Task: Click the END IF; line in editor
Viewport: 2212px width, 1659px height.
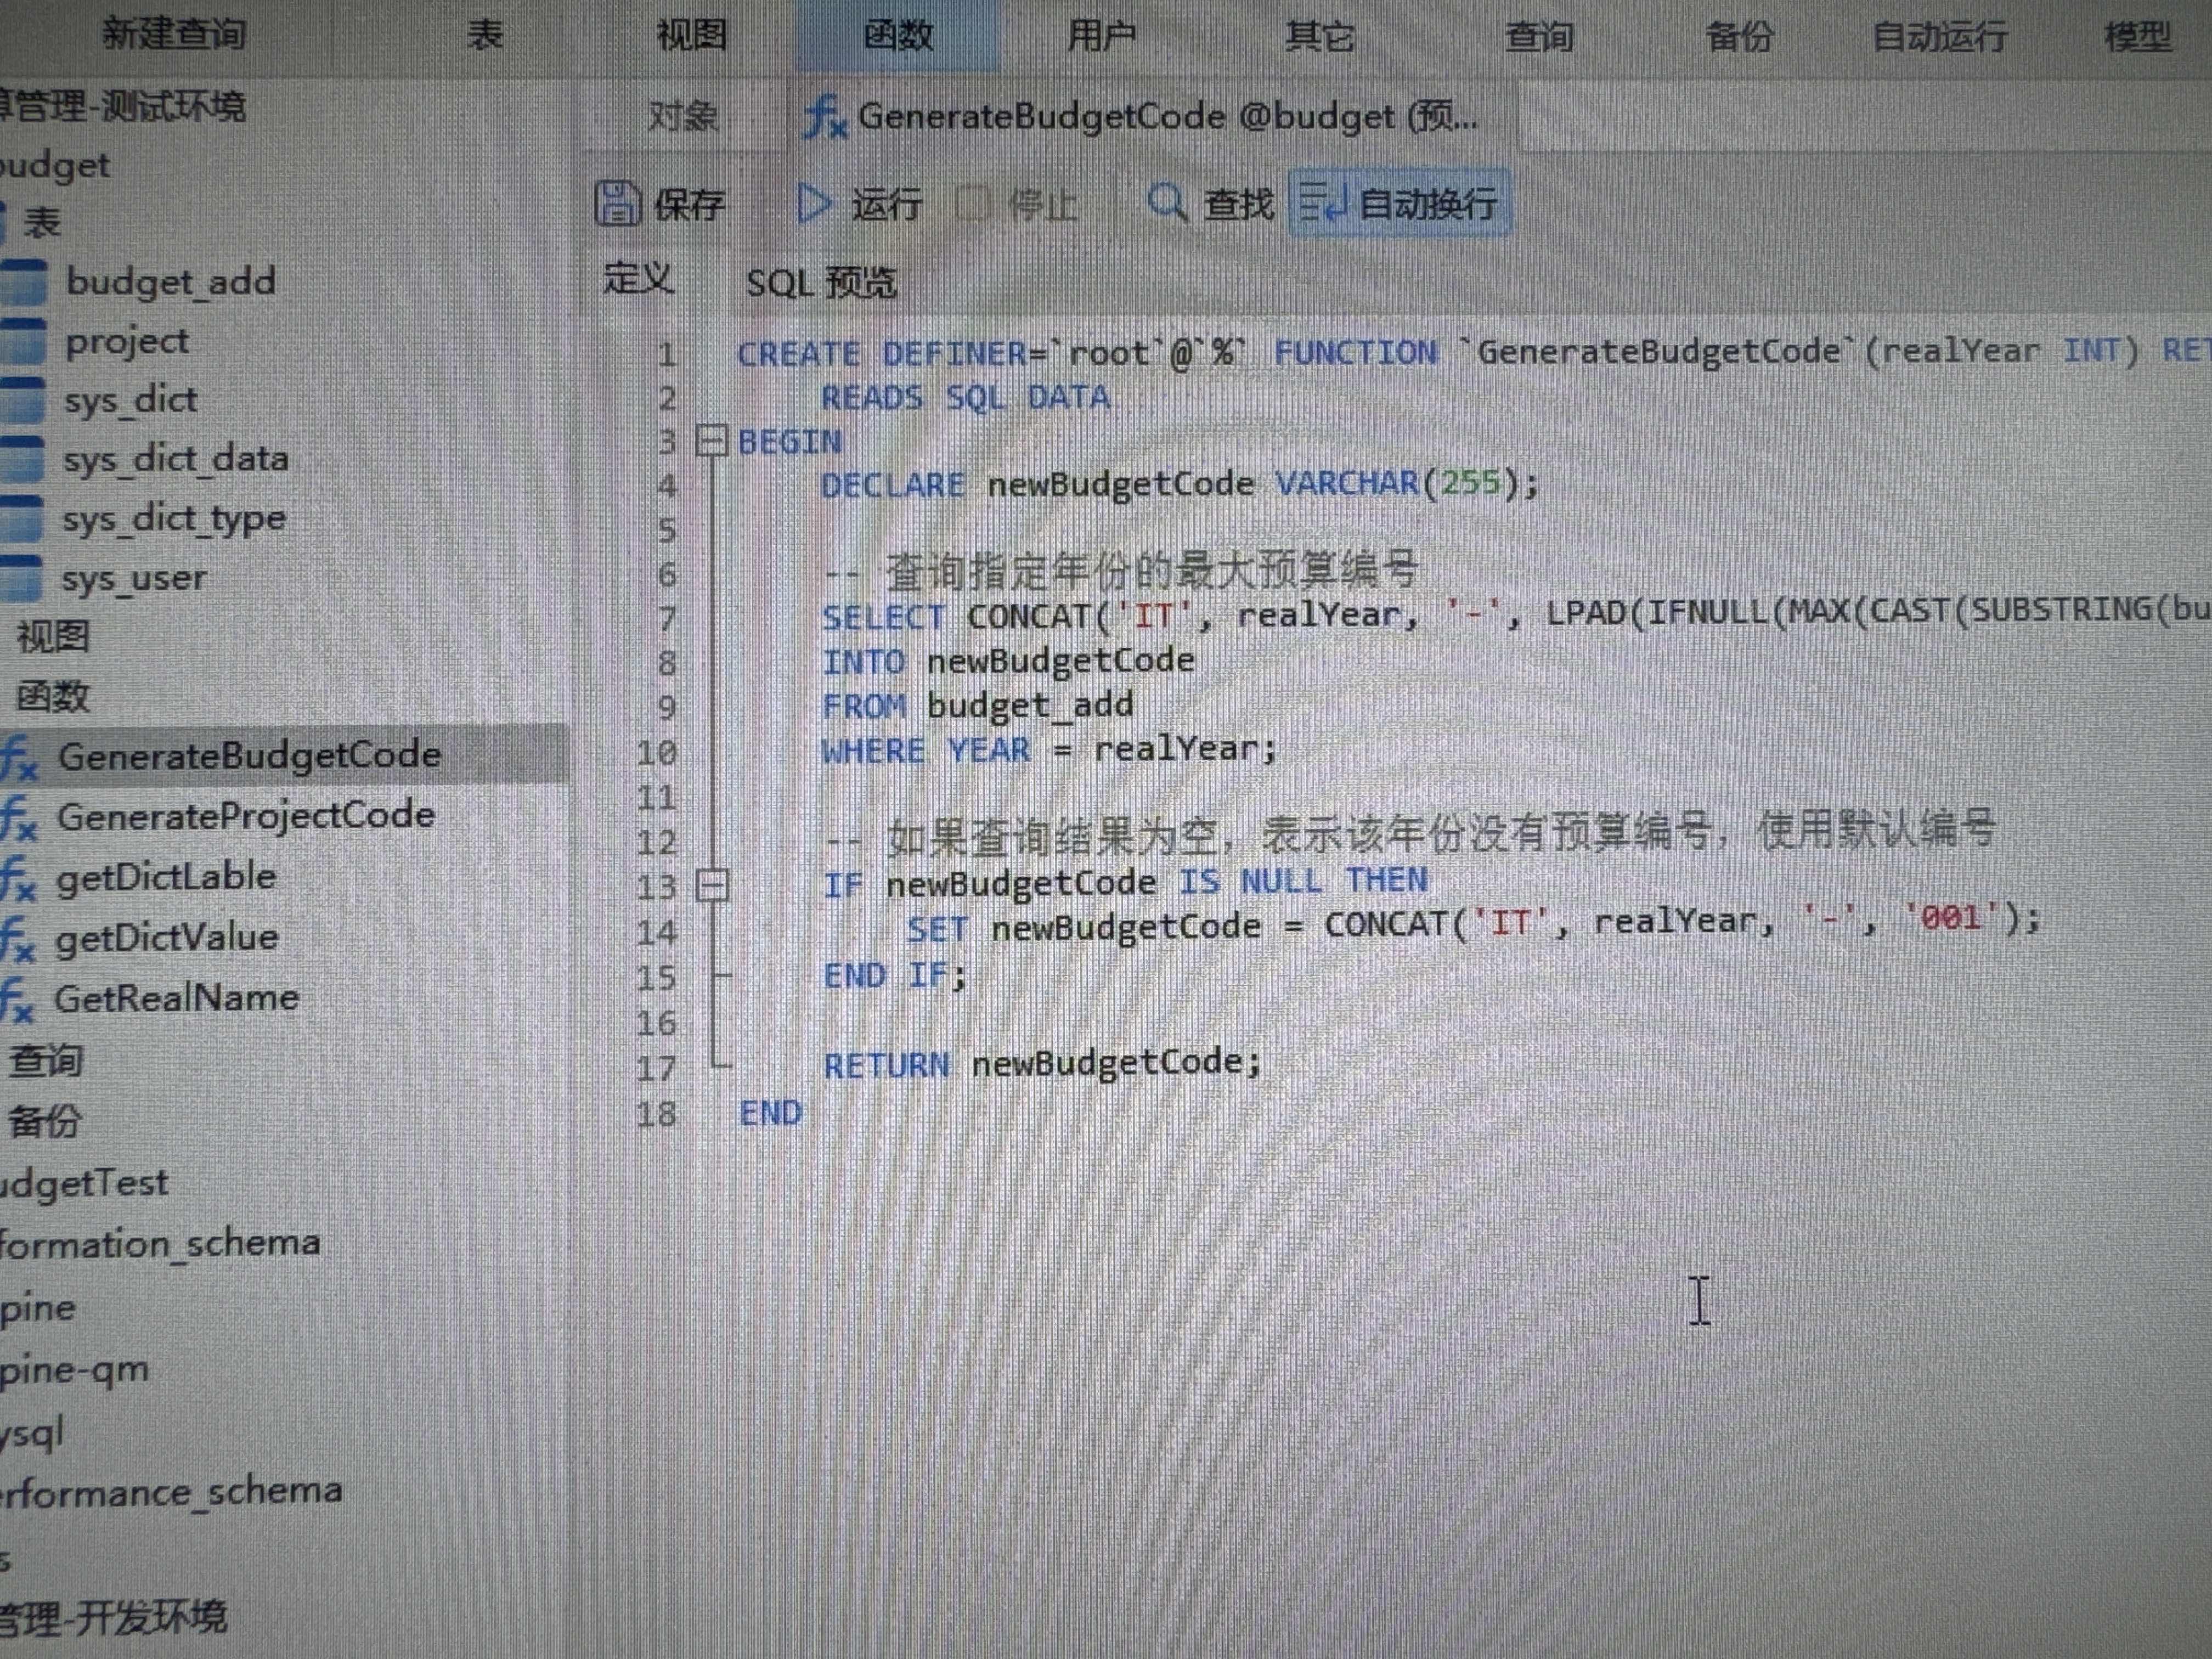Action: (895, 974)
